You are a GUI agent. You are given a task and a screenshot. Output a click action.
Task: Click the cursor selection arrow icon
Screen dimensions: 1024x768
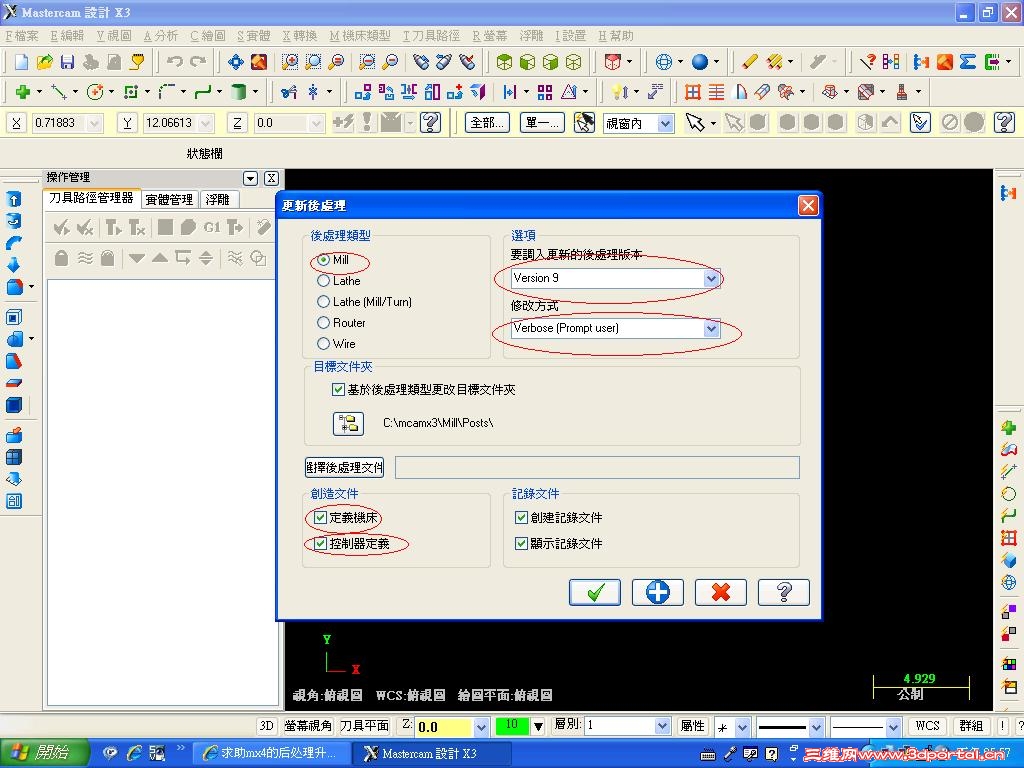(694, 122)
